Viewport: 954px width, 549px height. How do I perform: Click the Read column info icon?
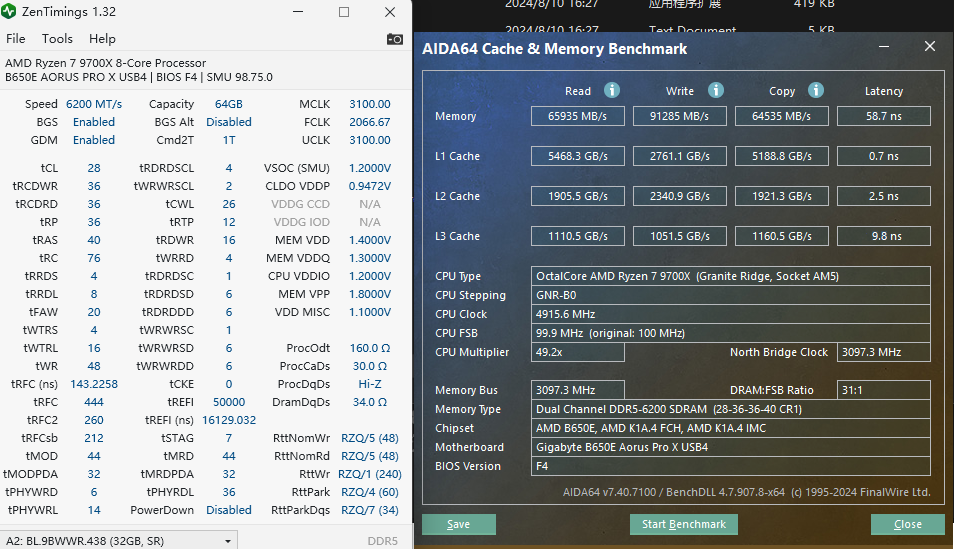(611, 91)
